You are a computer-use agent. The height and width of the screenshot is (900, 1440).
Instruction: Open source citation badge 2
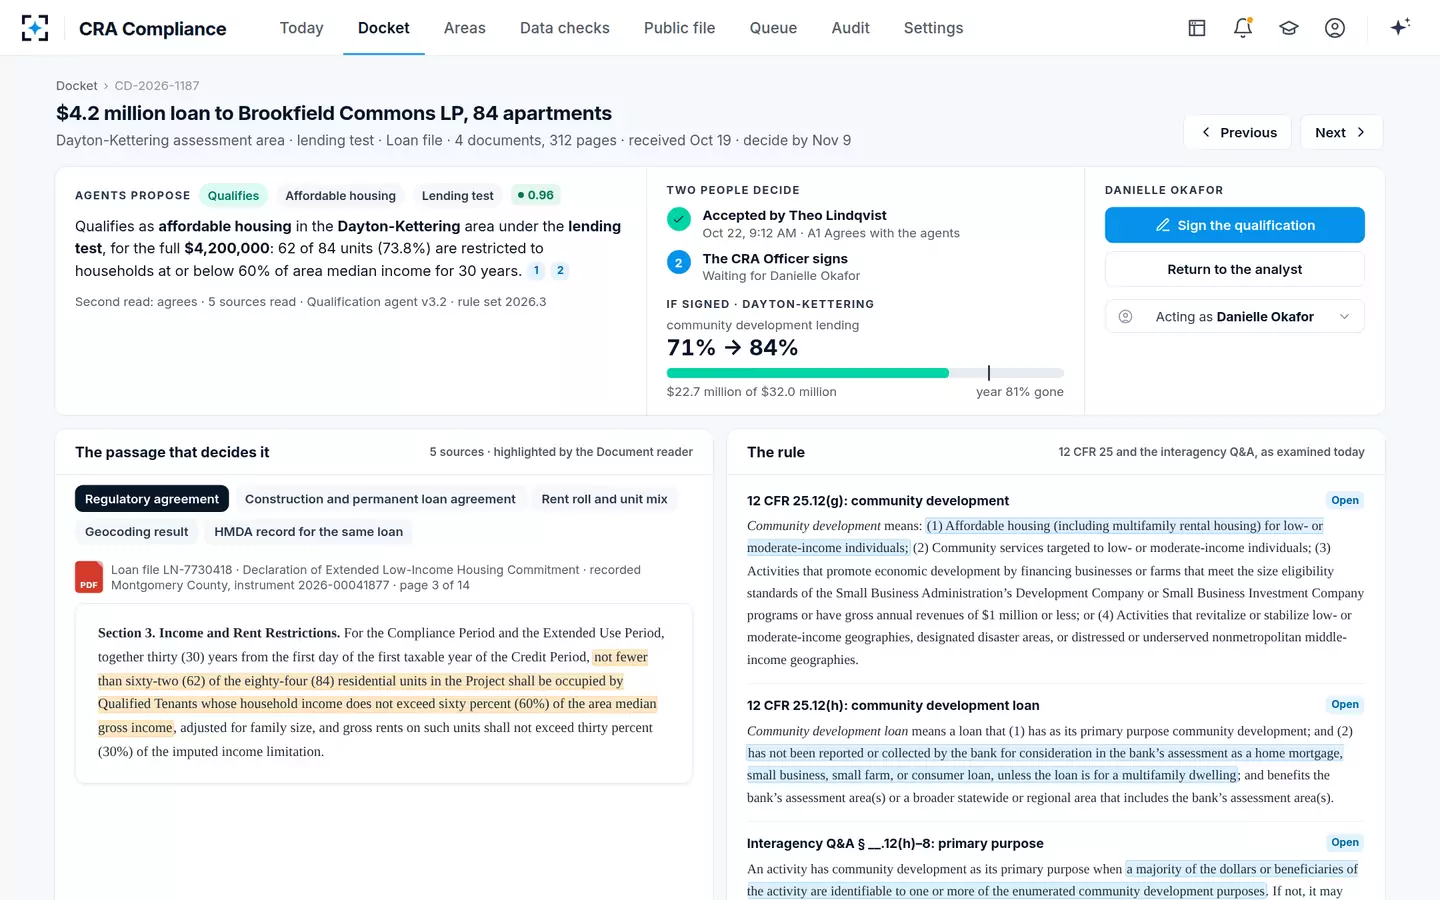coord(560,270)
